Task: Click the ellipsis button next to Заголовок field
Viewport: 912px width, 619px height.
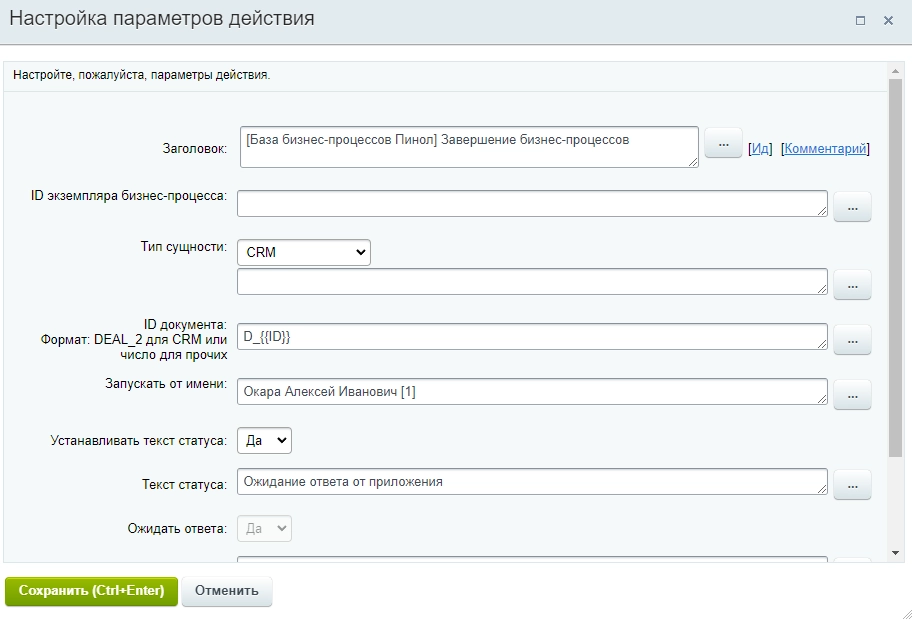Action: [x=723, y=143]
